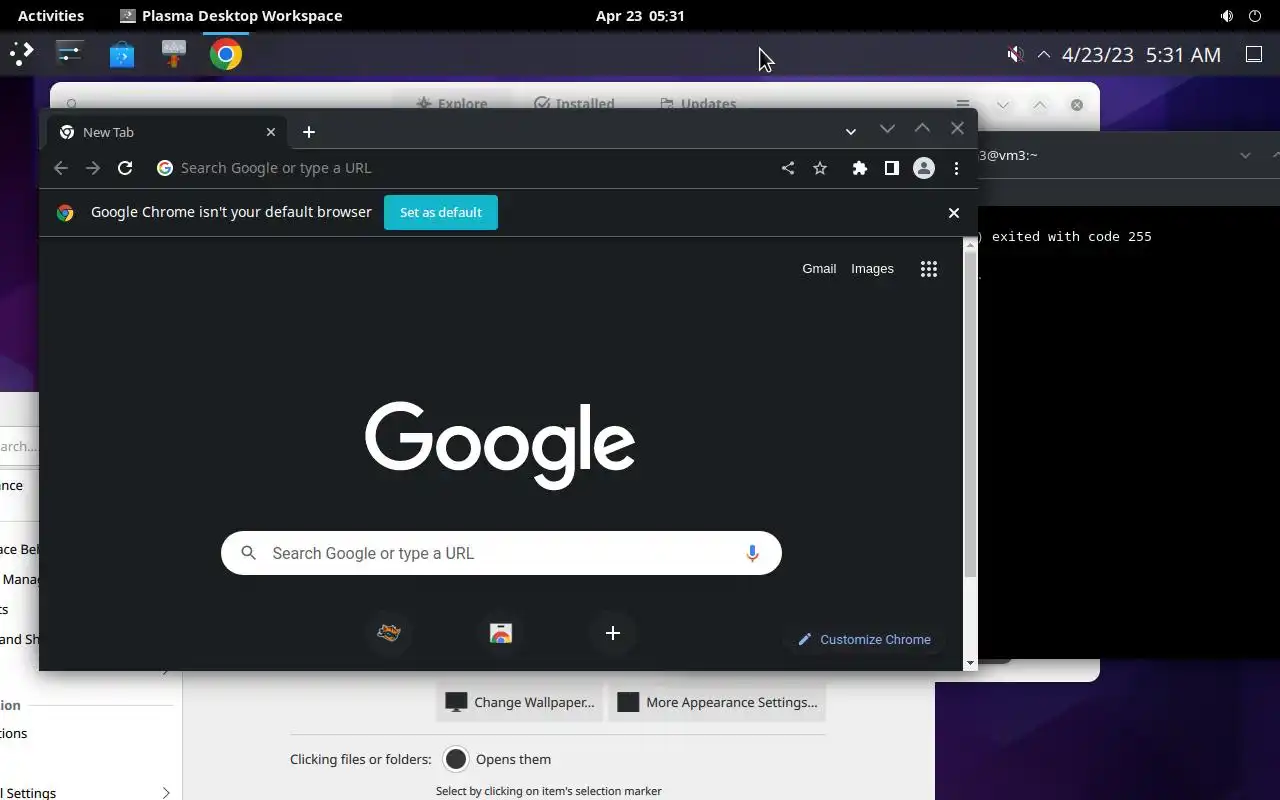Click the installer icon in the panel
Screen dimensions: 1280x800
174,54
